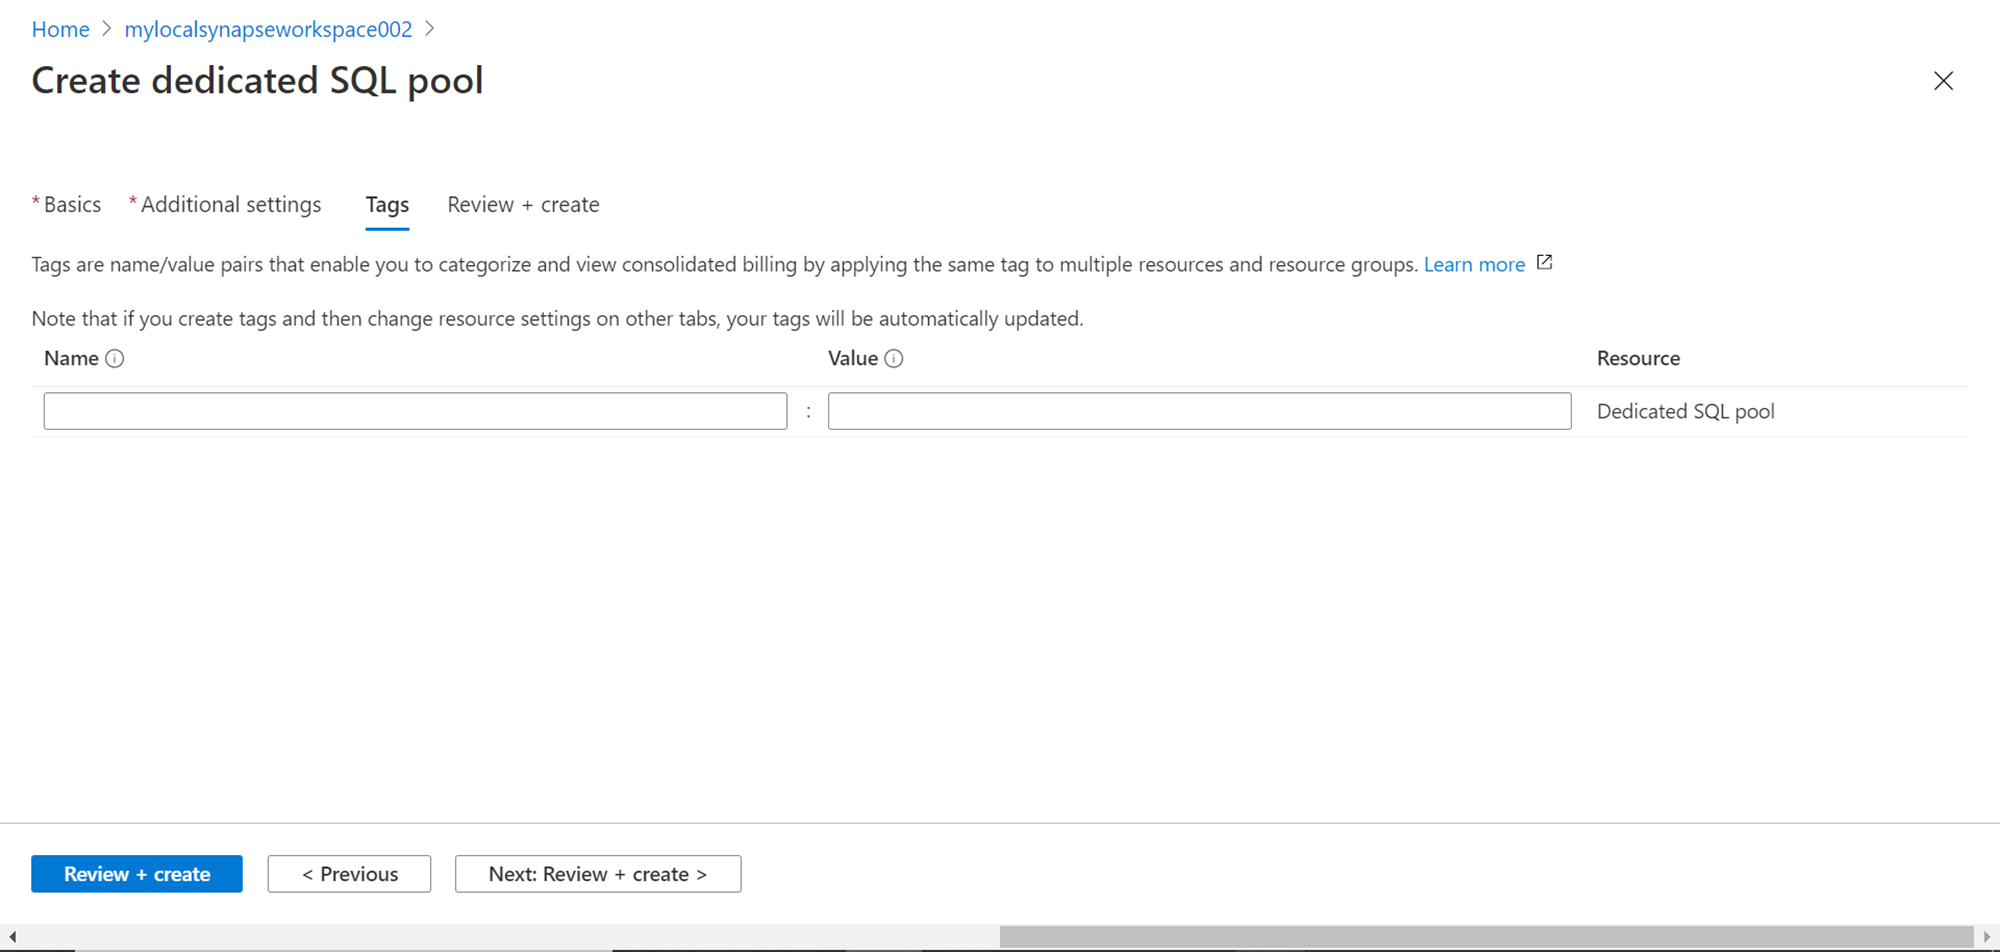
Task: Click the Value info icon
Action: tap(894, 359)
